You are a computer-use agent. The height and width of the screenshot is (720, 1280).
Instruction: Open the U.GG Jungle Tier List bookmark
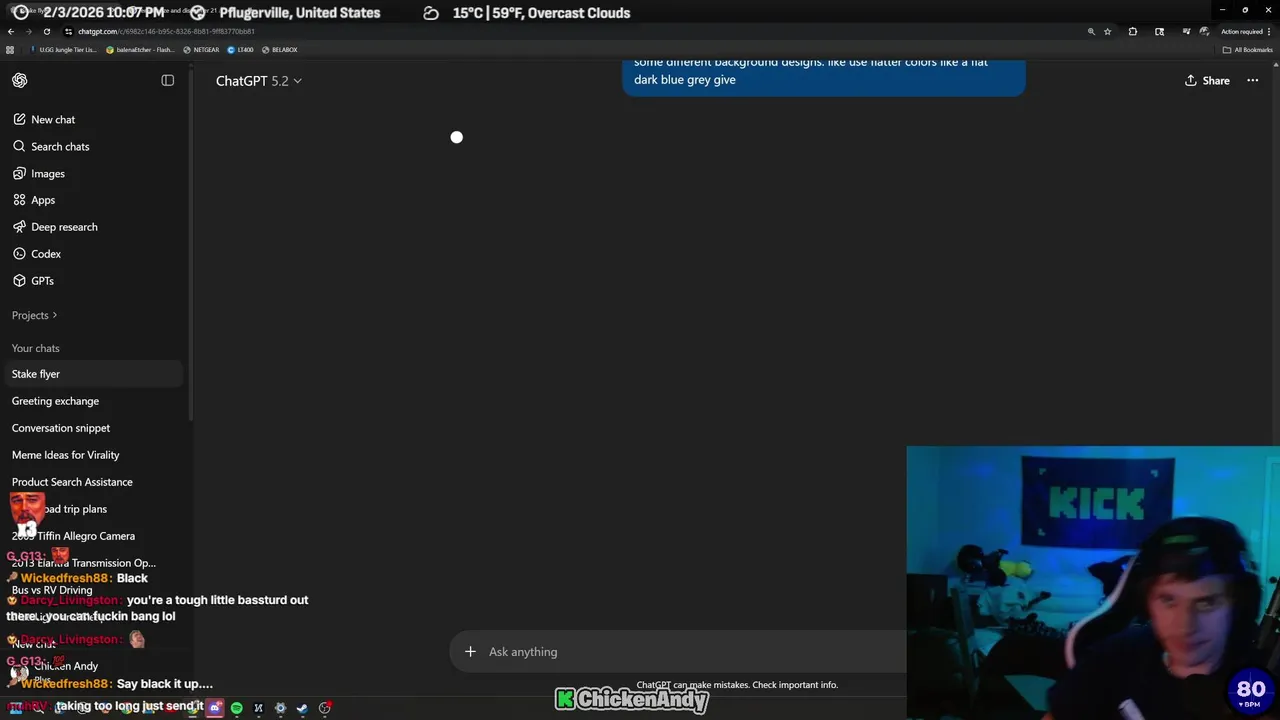coord(63,49)
